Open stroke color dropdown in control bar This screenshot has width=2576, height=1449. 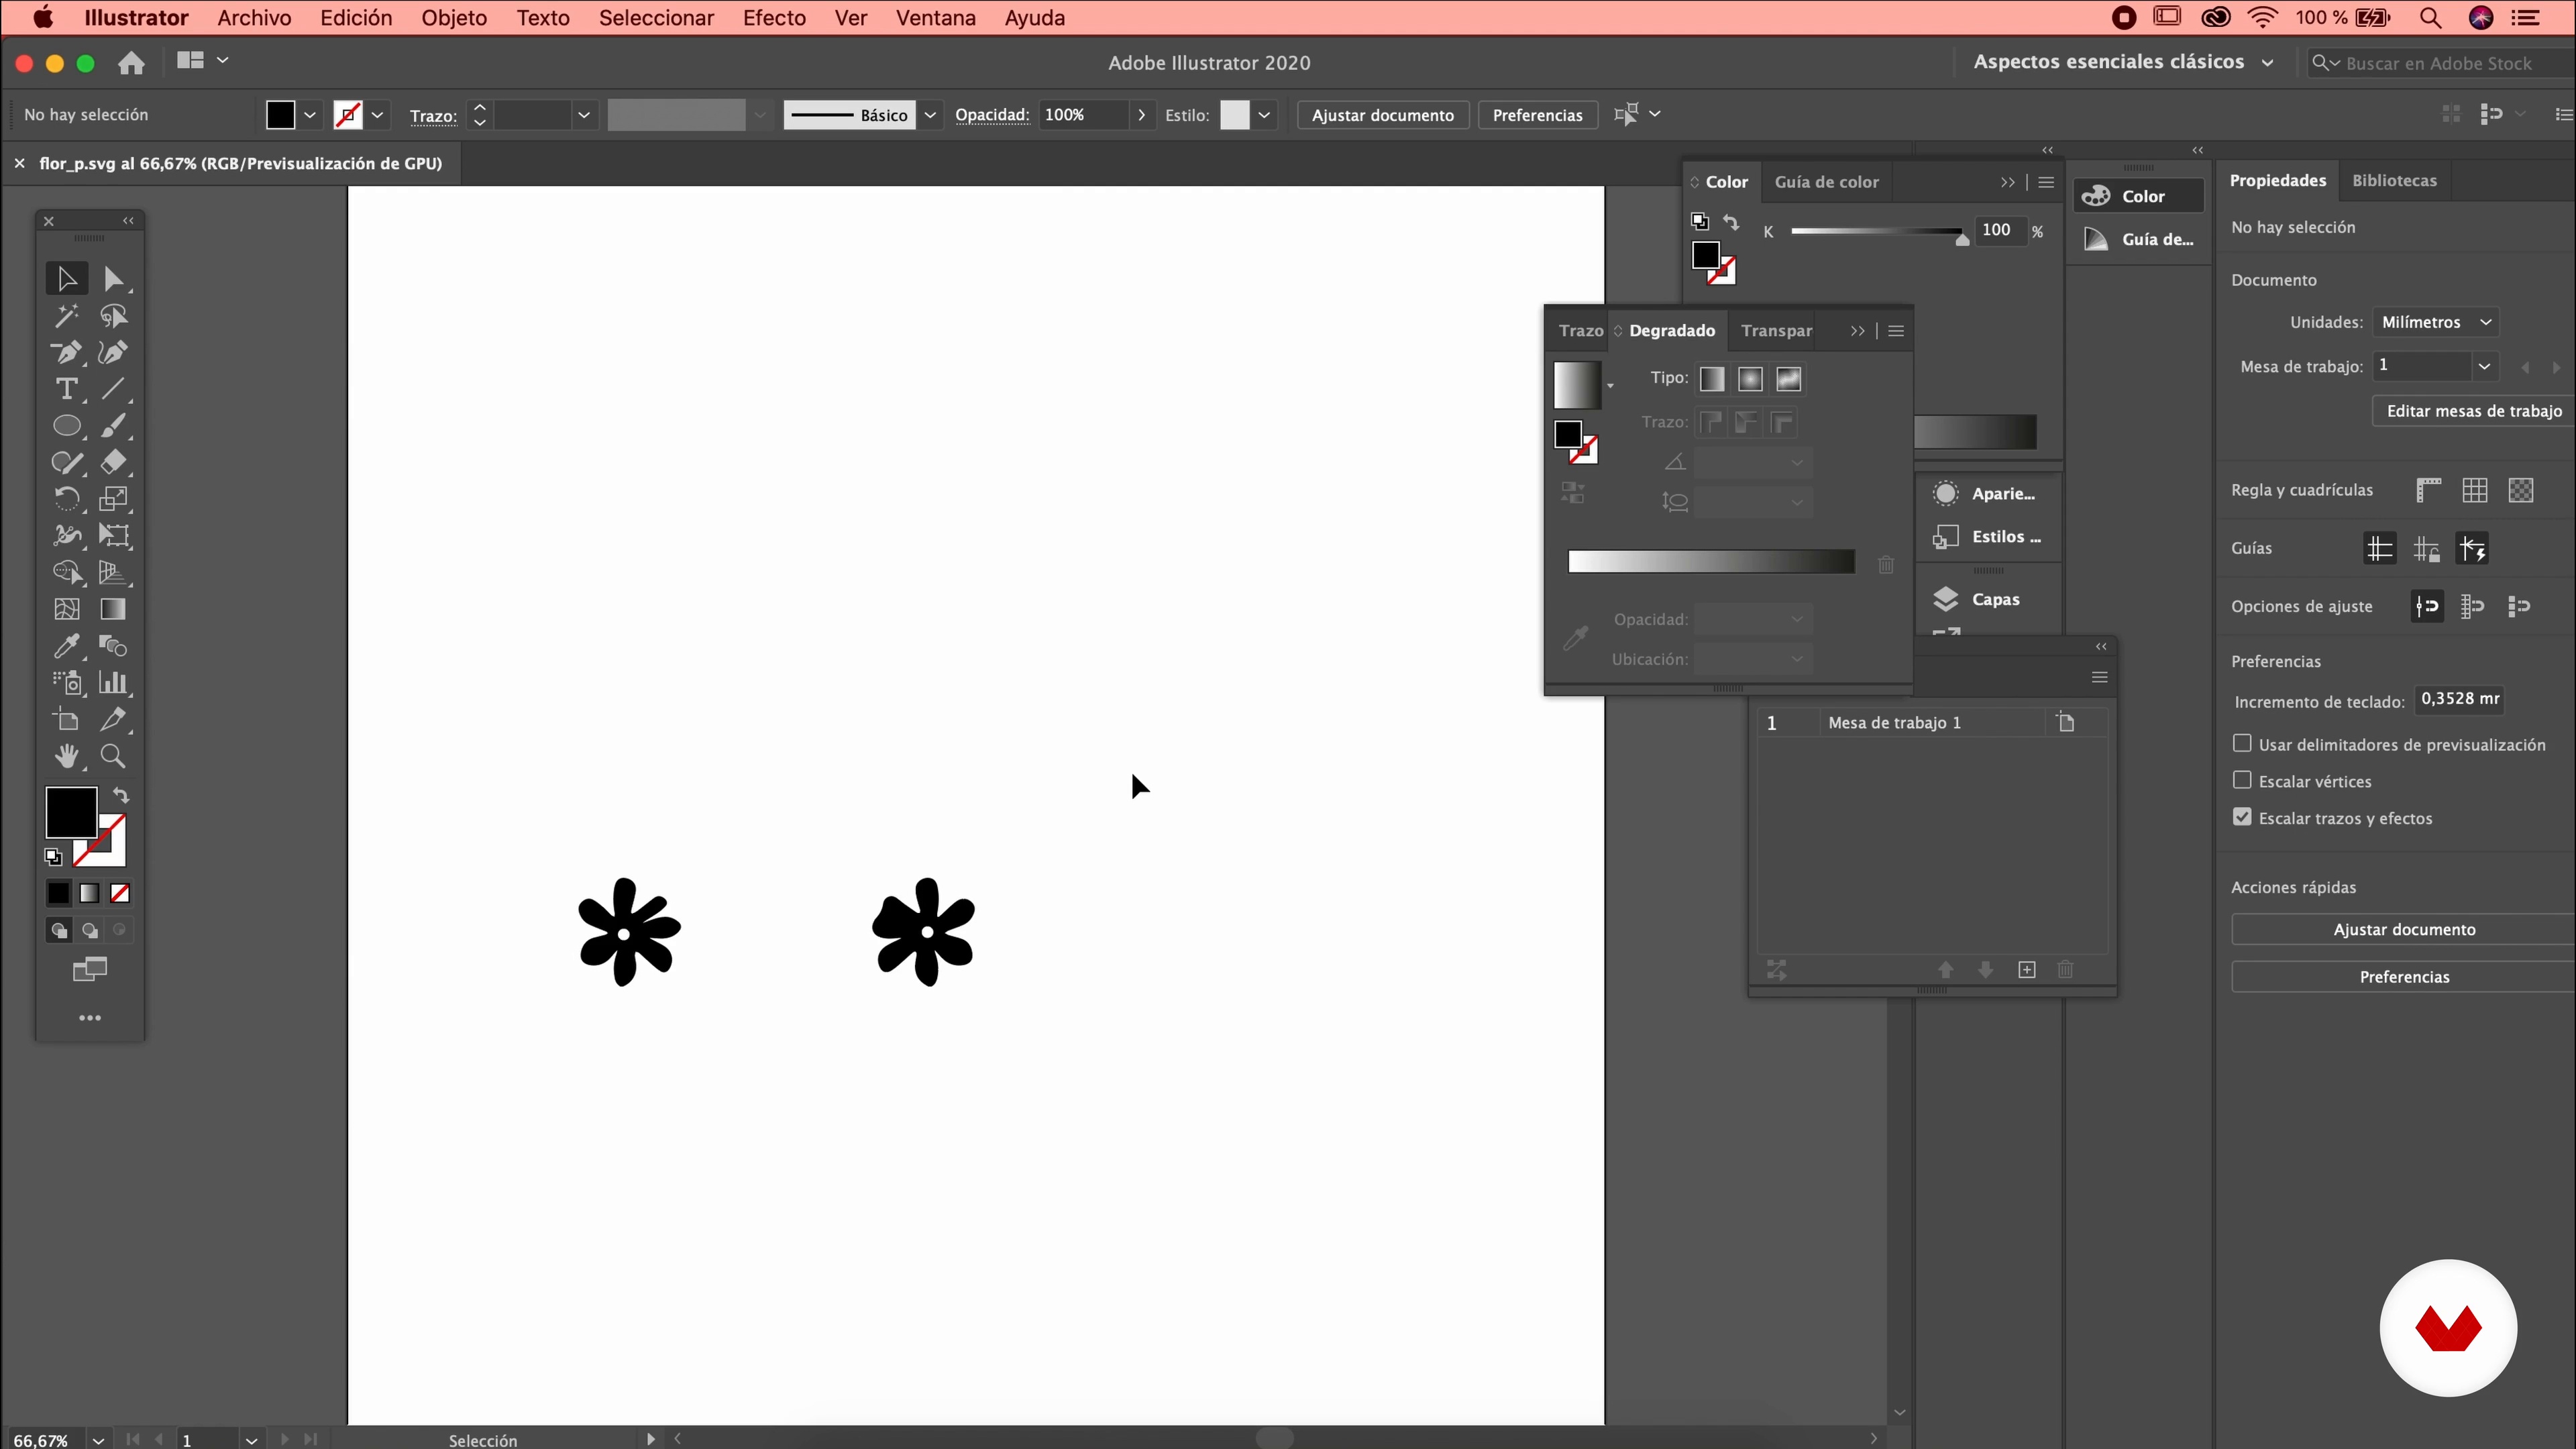click(377, 115)
